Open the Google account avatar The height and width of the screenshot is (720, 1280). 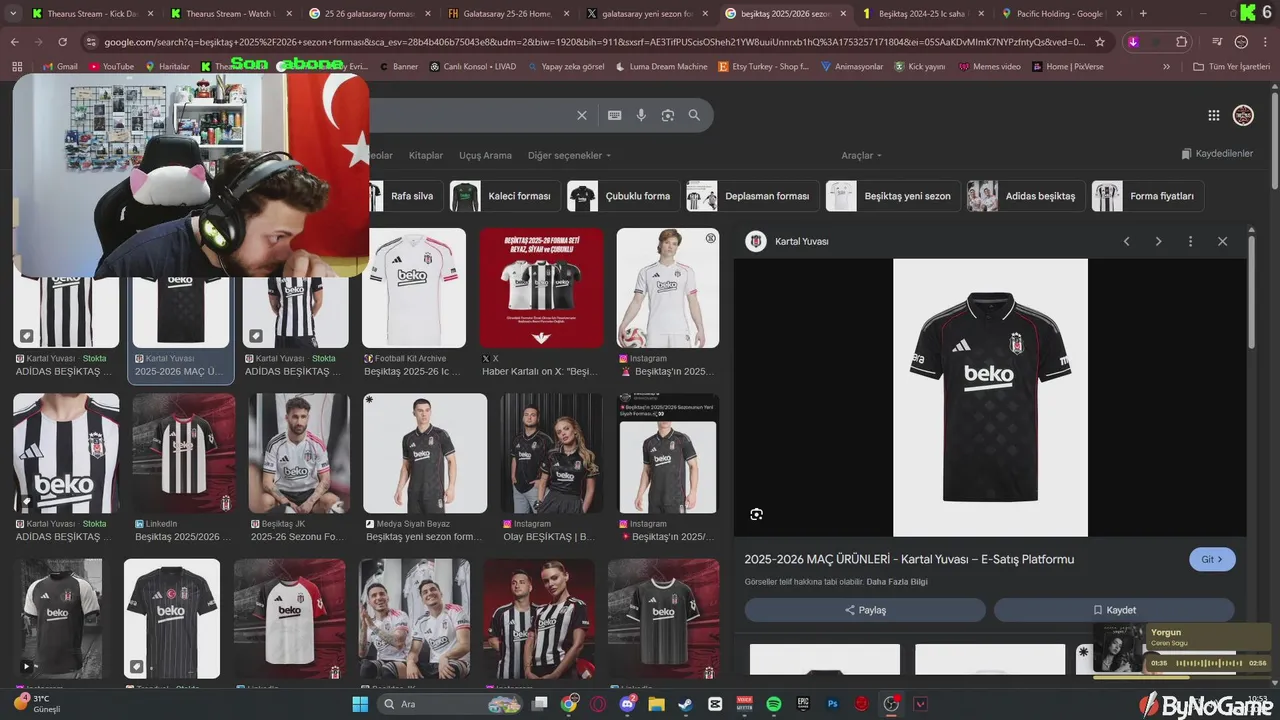pos(1243,115)
